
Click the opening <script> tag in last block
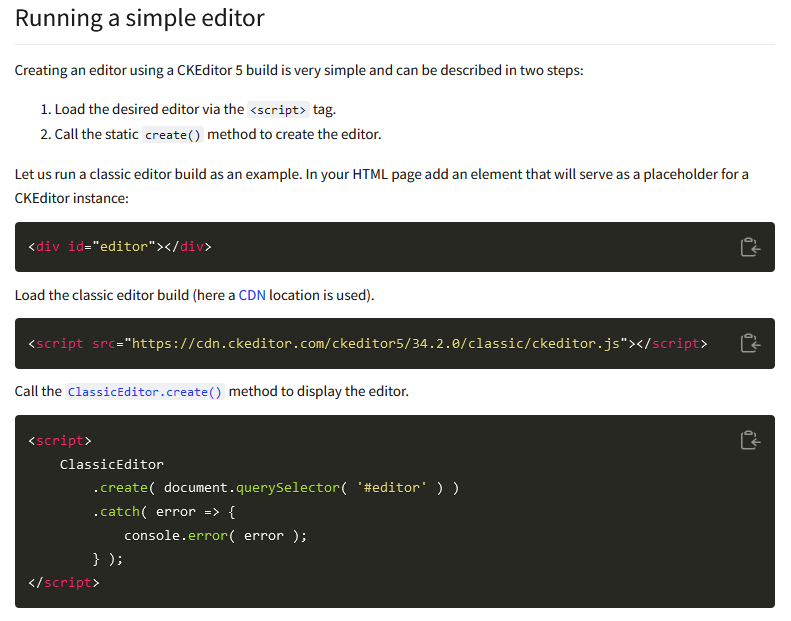60,441
